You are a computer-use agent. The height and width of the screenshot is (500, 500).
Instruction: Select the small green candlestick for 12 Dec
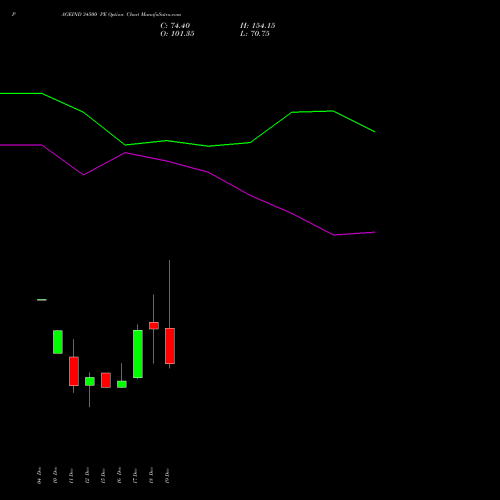pos(90,381)
